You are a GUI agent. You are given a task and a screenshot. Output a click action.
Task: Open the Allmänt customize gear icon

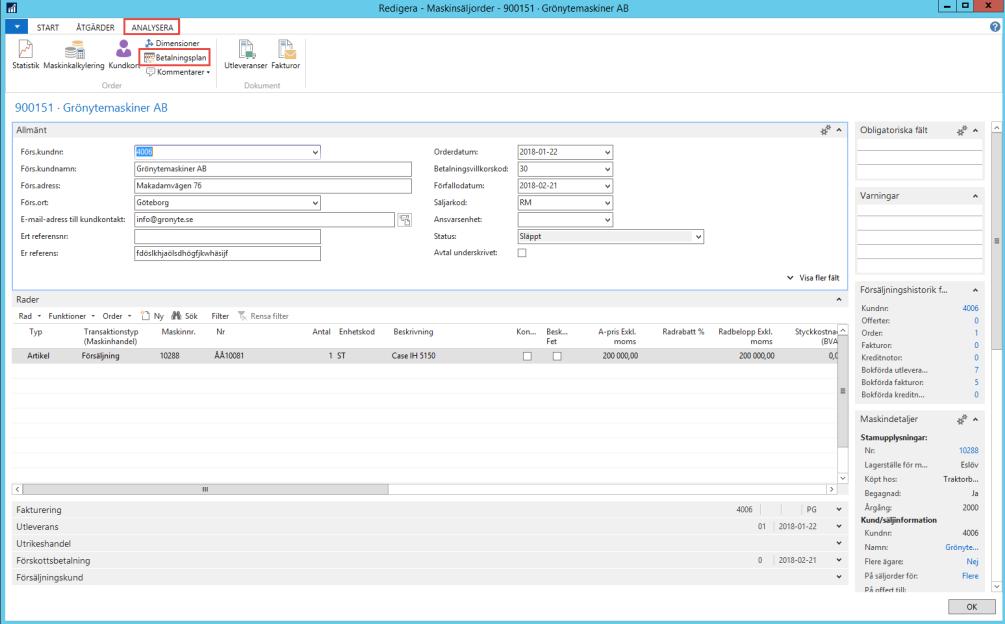point(826,130)
